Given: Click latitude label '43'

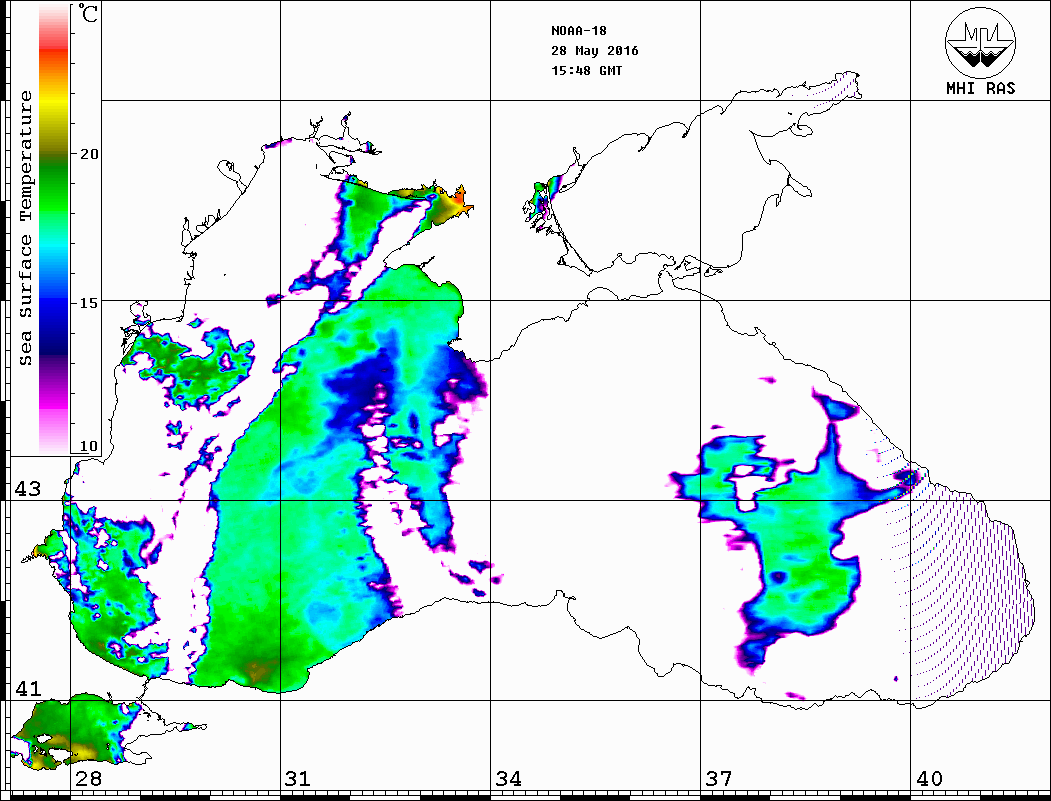Looking at the screenshot, I should click(27, 489).
